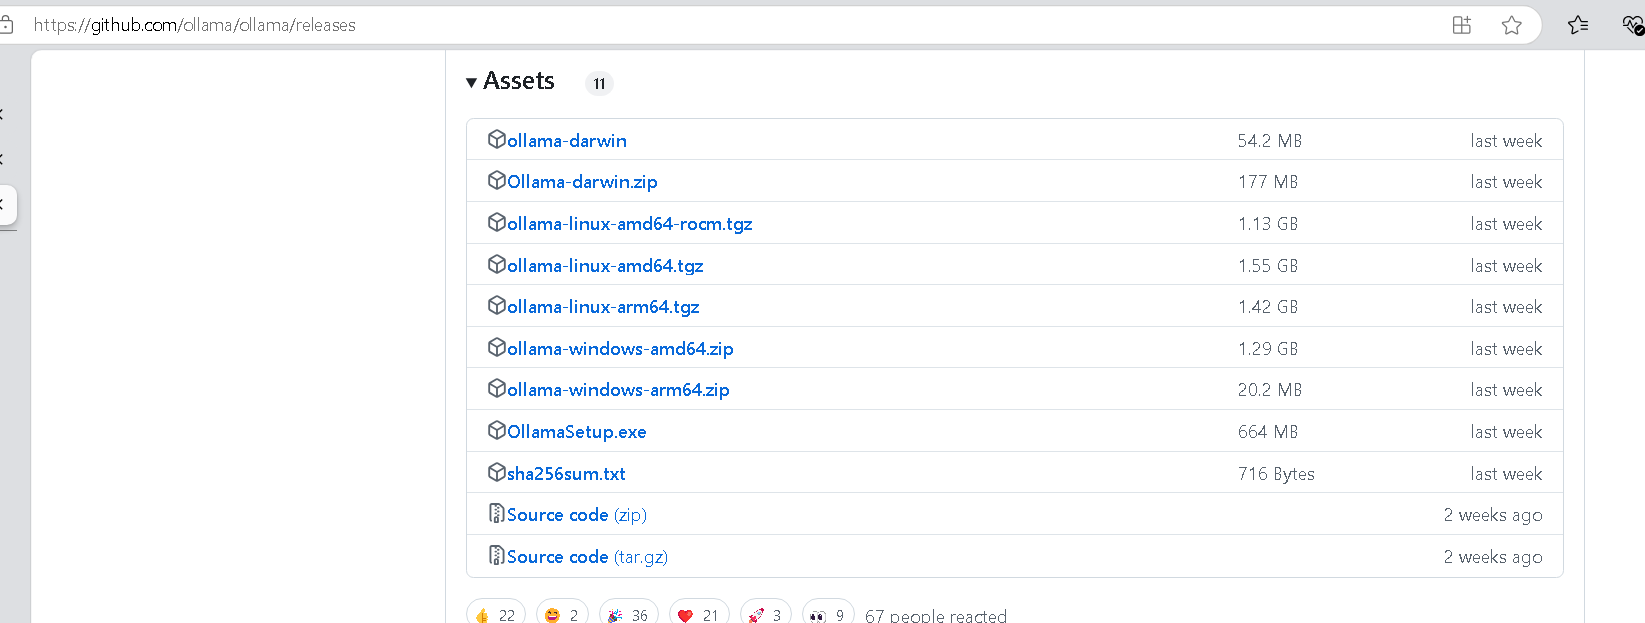Click package icon beside OllamaSetup.exe
The image size is (1645, 623).
coord(496,430)
